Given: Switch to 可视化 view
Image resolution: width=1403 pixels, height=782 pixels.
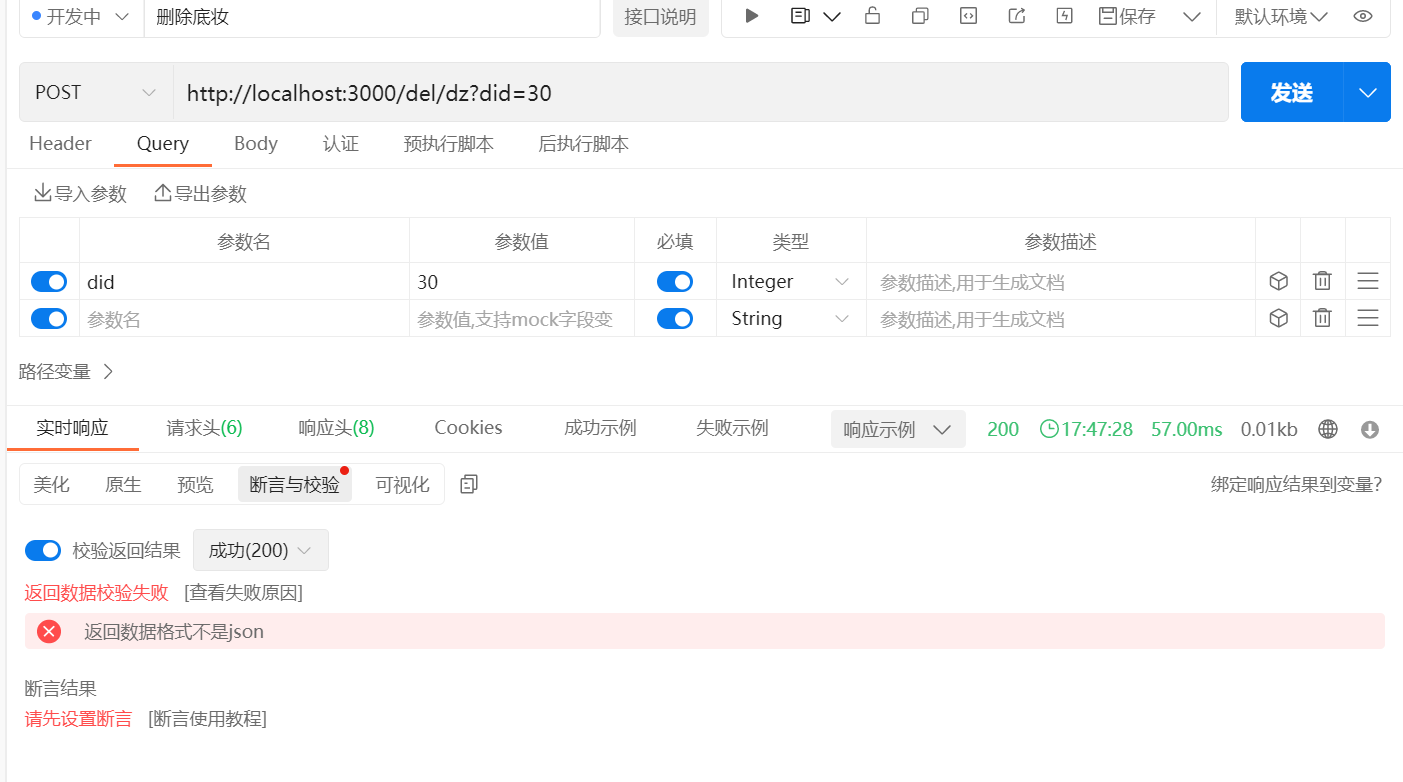Looking at the screenshot, I should pos(402,485).
